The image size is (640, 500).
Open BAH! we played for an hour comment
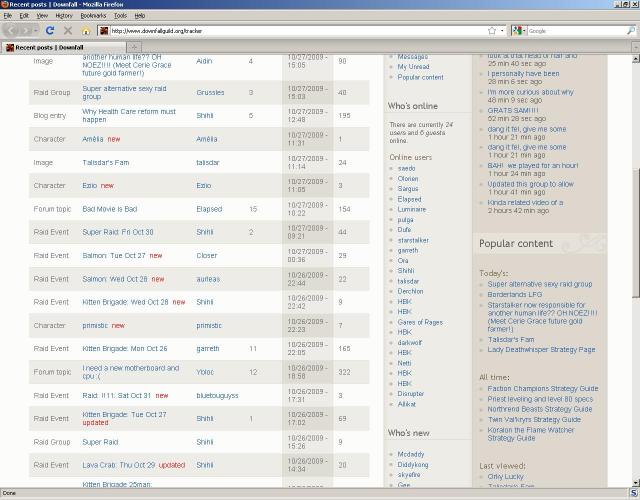point(533,166)
